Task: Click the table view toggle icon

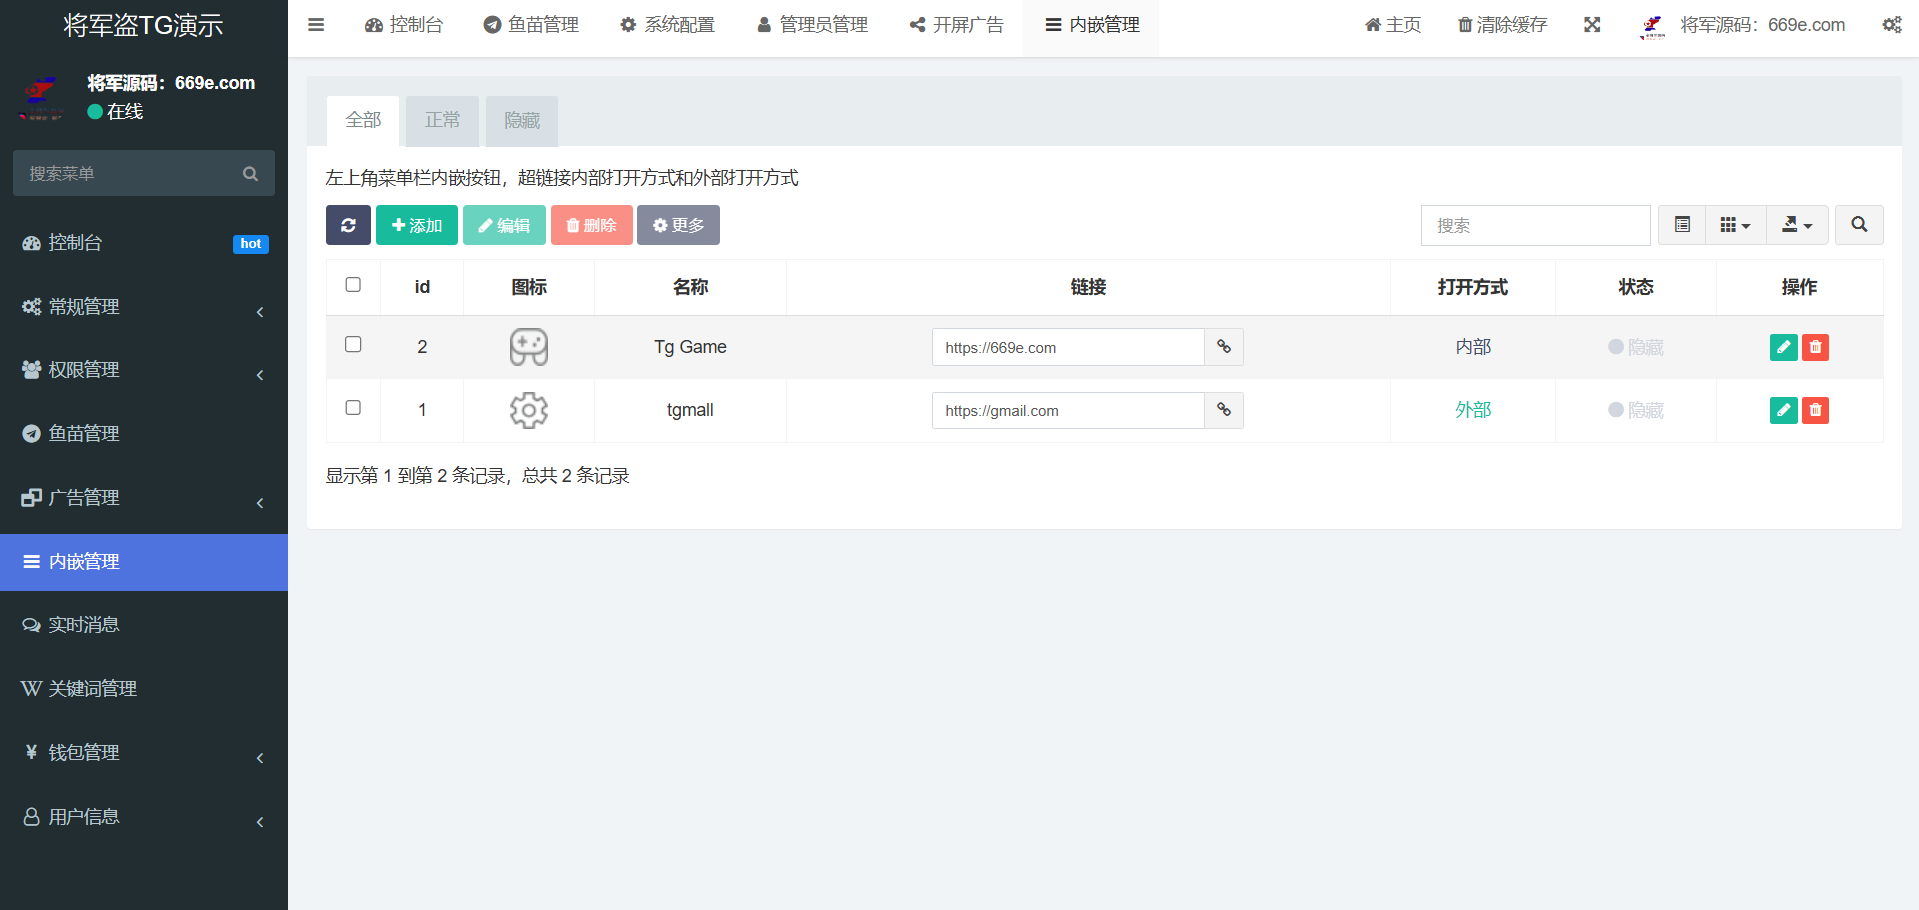Action: pyautogui.click(x=1682, y=225)
